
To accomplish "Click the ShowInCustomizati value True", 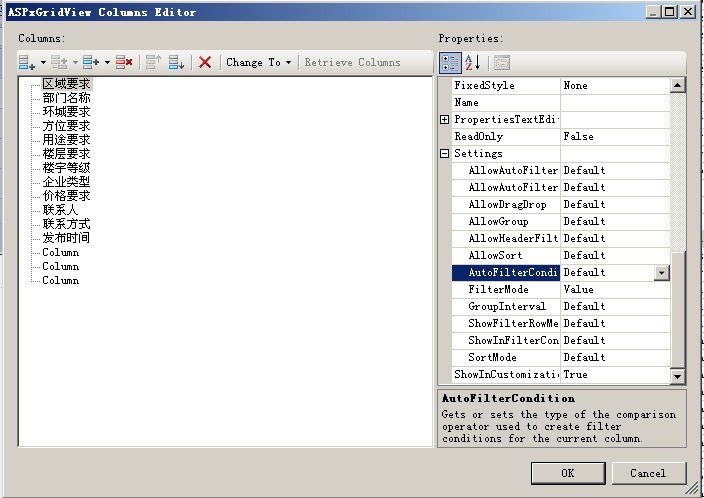I will tap(615, 375).
